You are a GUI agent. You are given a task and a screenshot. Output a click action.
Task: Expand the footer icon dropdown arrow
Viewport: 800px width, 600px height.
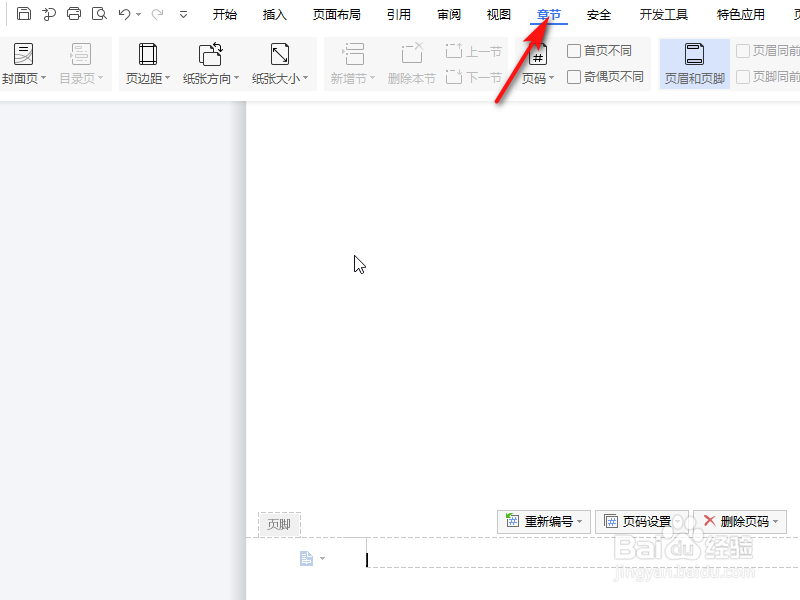point(322,559)
